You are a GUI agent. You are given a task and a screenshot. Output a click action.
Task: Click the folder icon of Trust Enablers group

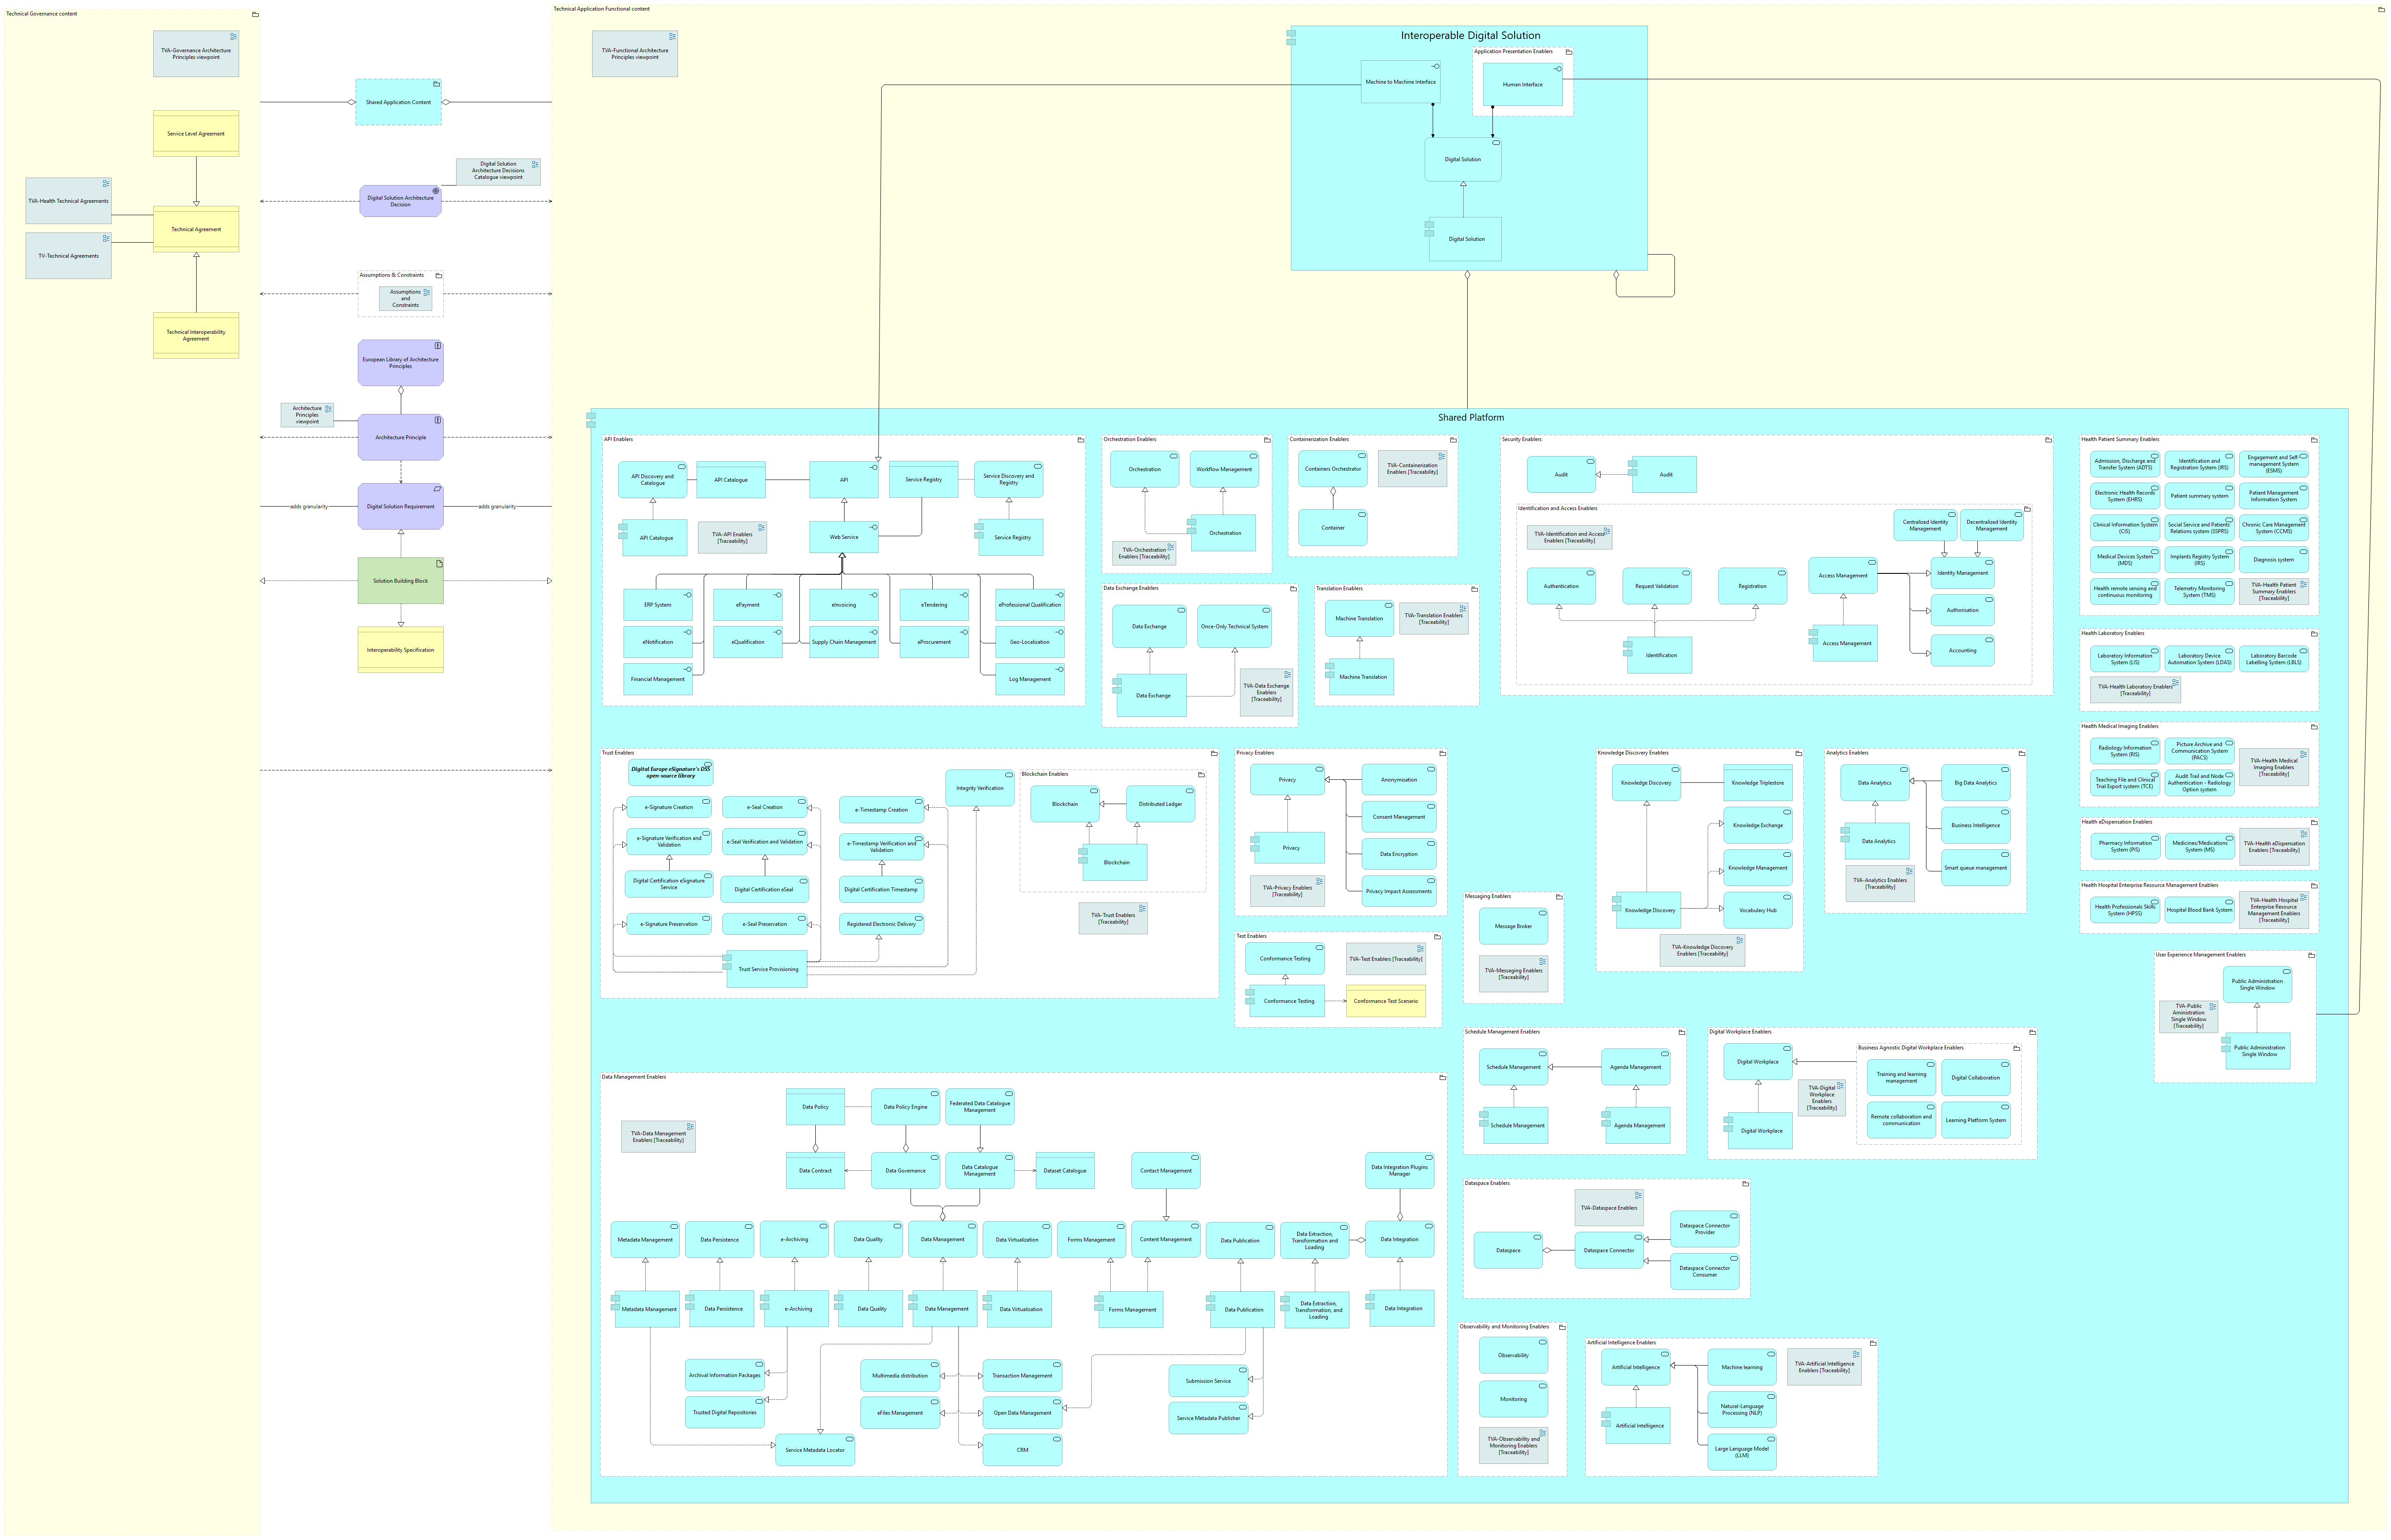tap(1214, 753)
